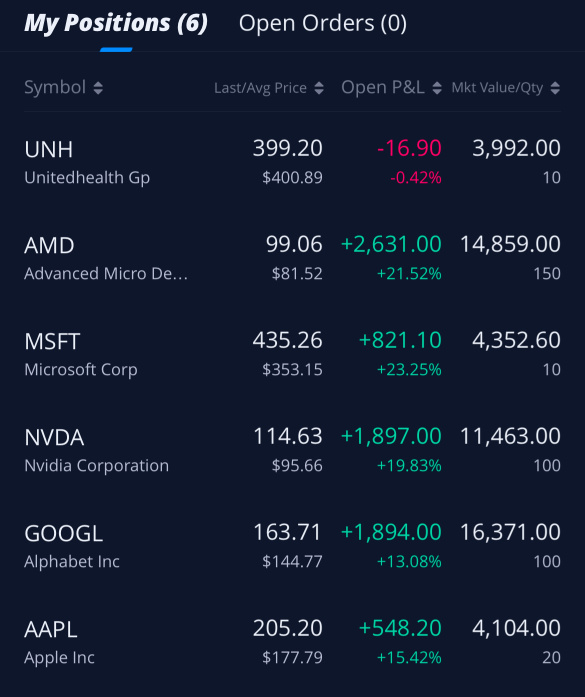The width and height of the screenshot is (585, 697).
Task: Click AAPL quantity 20
Action: click(x=552, y=658)
